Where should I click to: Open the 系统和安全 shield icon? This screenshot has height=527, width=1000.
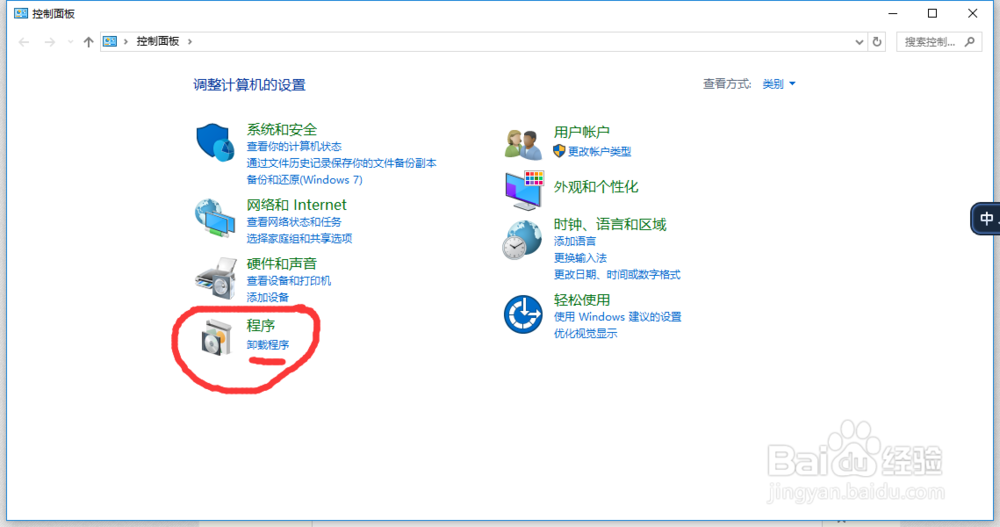click(x=214, y=142)
